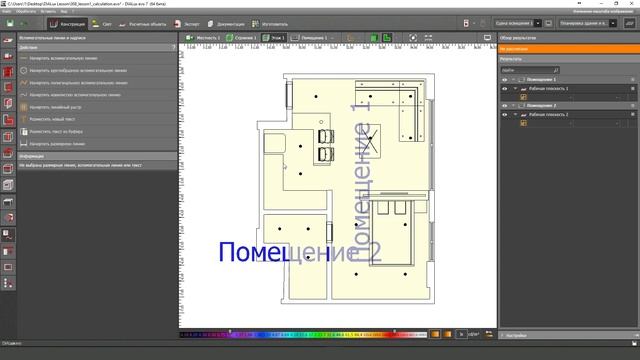The image size is (640, 360).
Task: Click the calculation luminaire icon in the top toolbar
Action: point(466,24)
